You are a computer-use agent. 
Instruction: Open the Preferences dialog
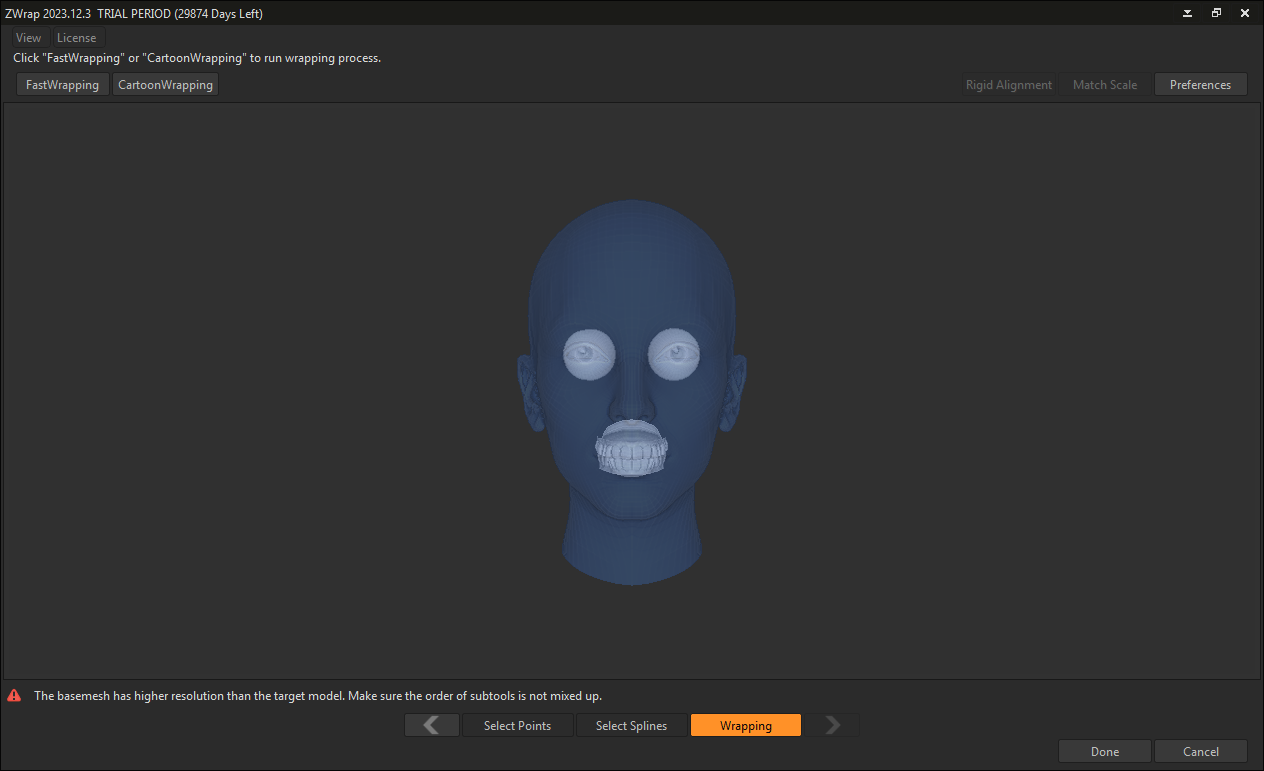click(x=1200, y=85)
